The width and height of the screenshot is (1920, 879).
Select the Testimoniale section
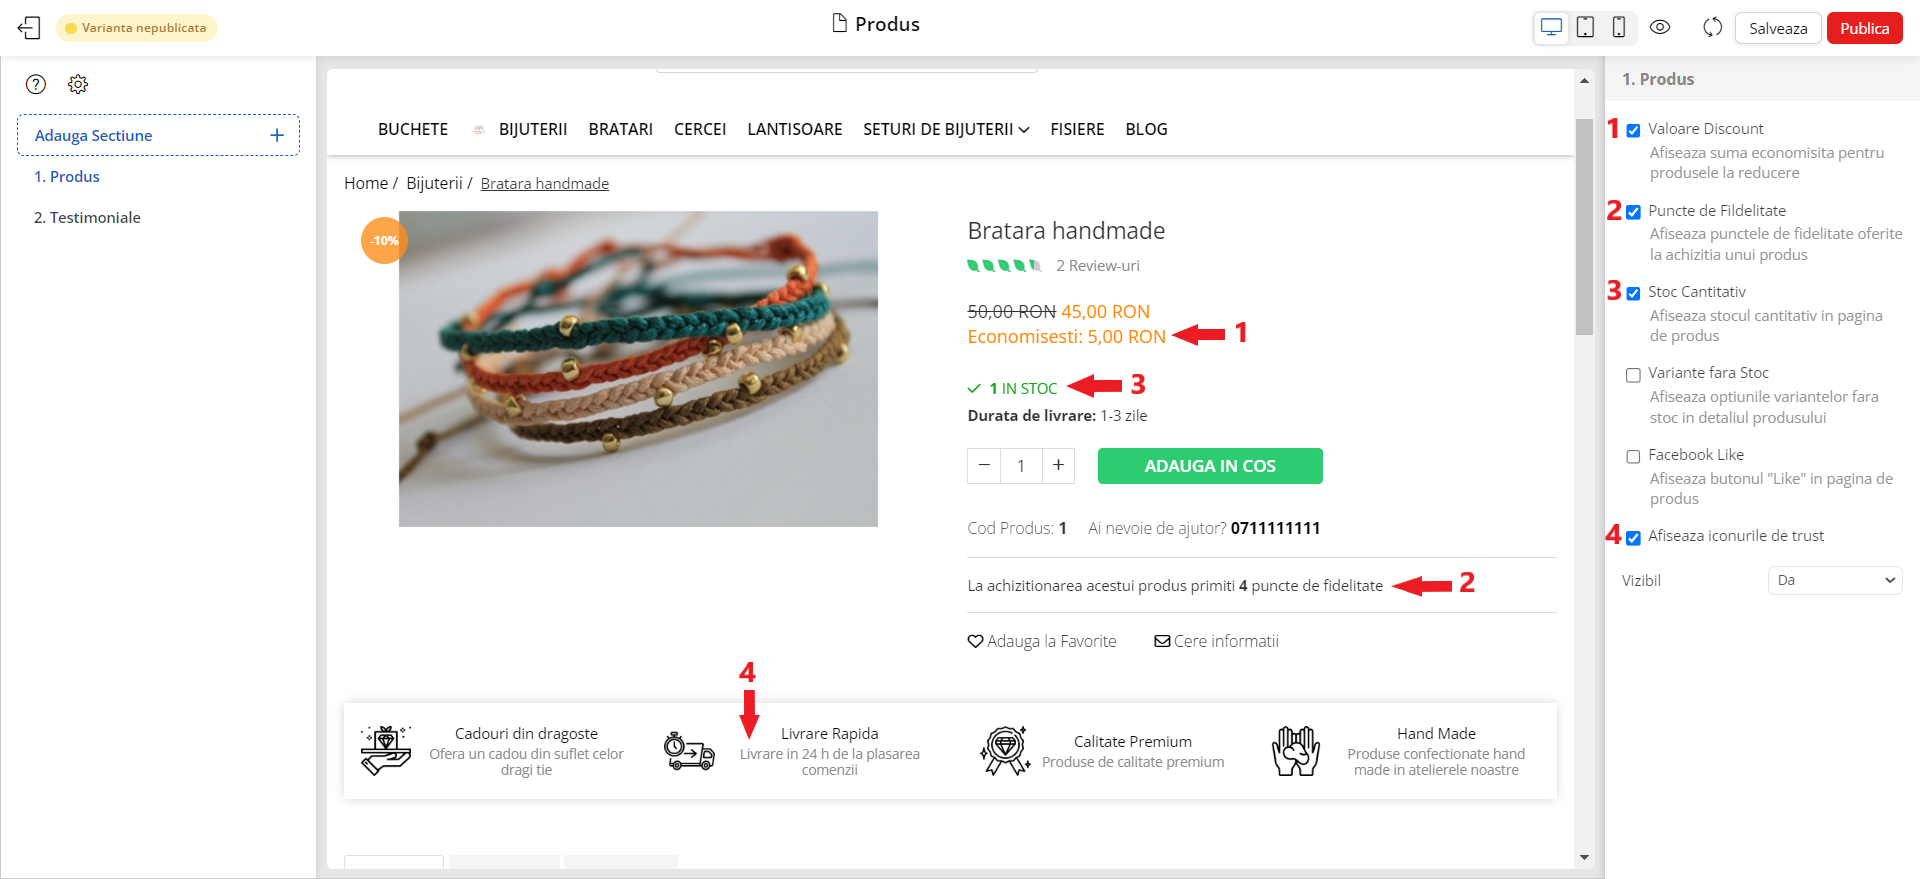click(87, 217)
